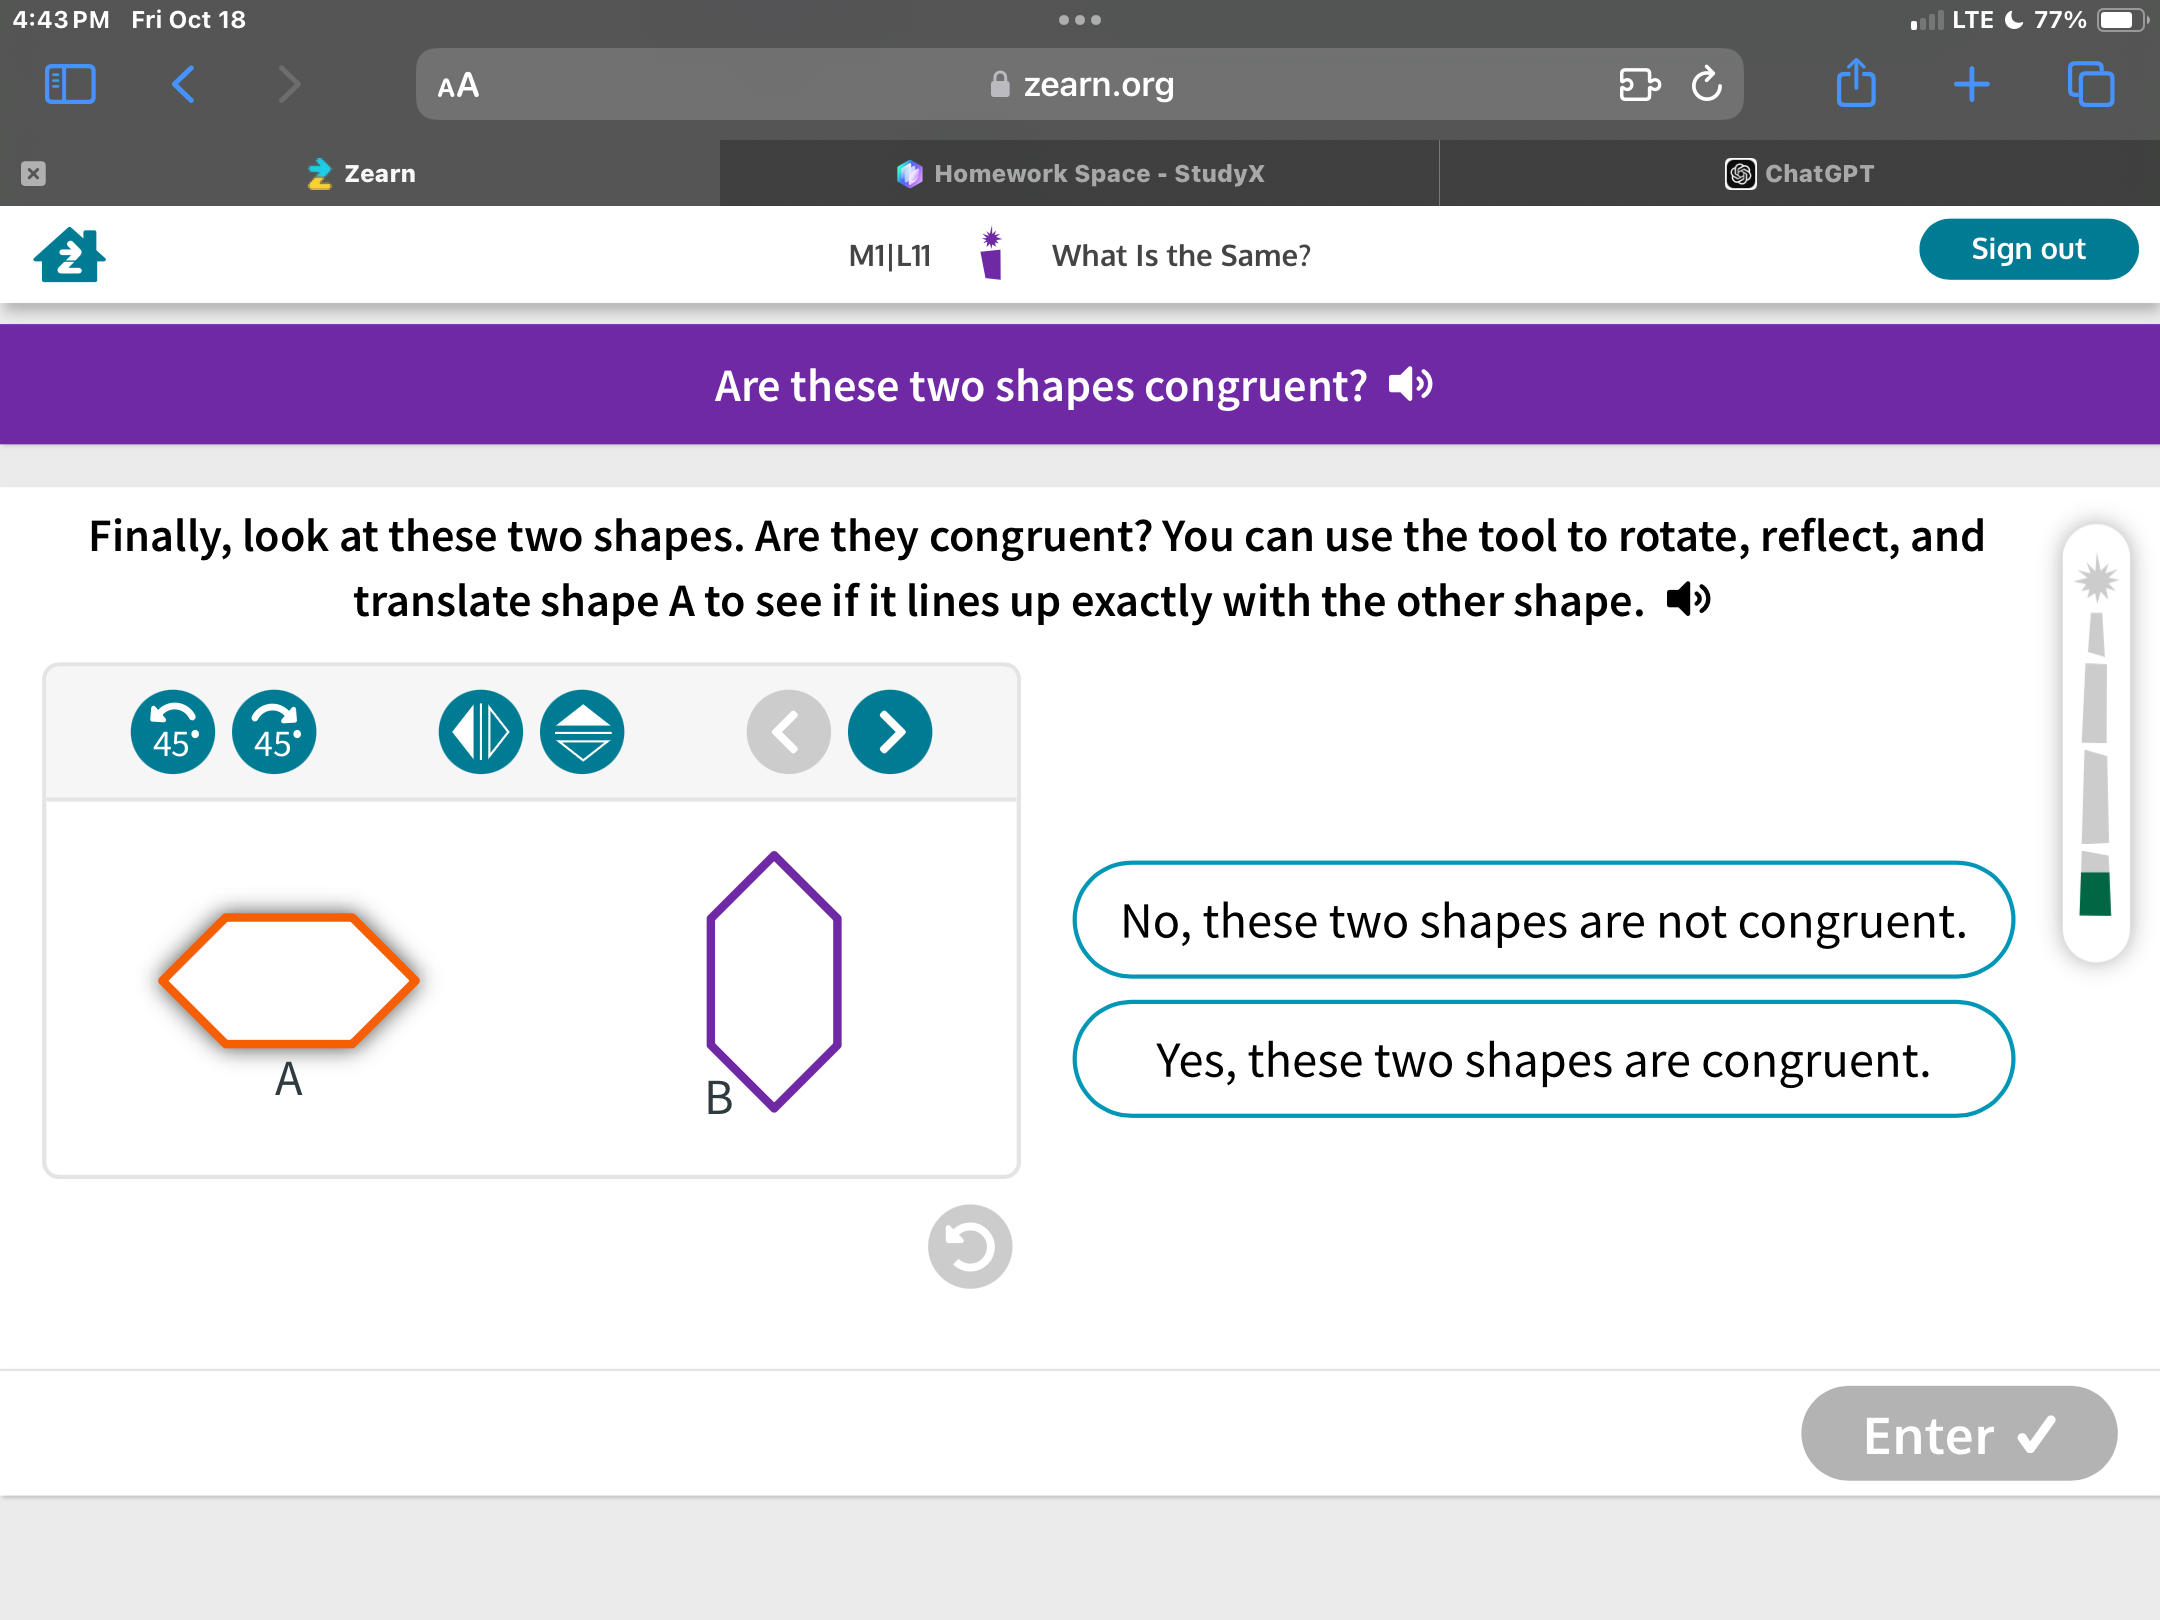Go forward in Safari
This screenshot has width=2160, height=1620.
(x=289, y=84)
